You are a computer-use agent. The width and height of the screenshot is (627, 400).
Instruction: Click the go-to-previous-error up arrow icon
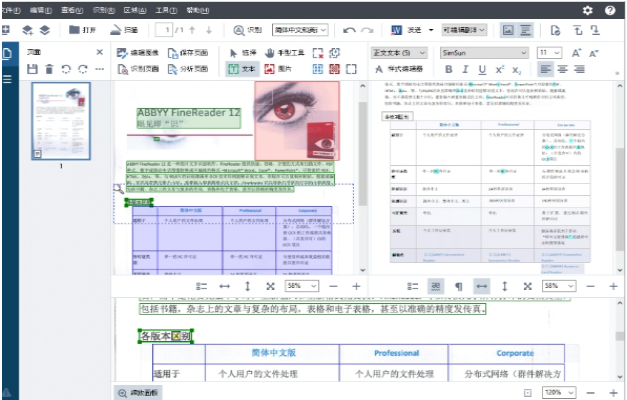tap(578, 30)
